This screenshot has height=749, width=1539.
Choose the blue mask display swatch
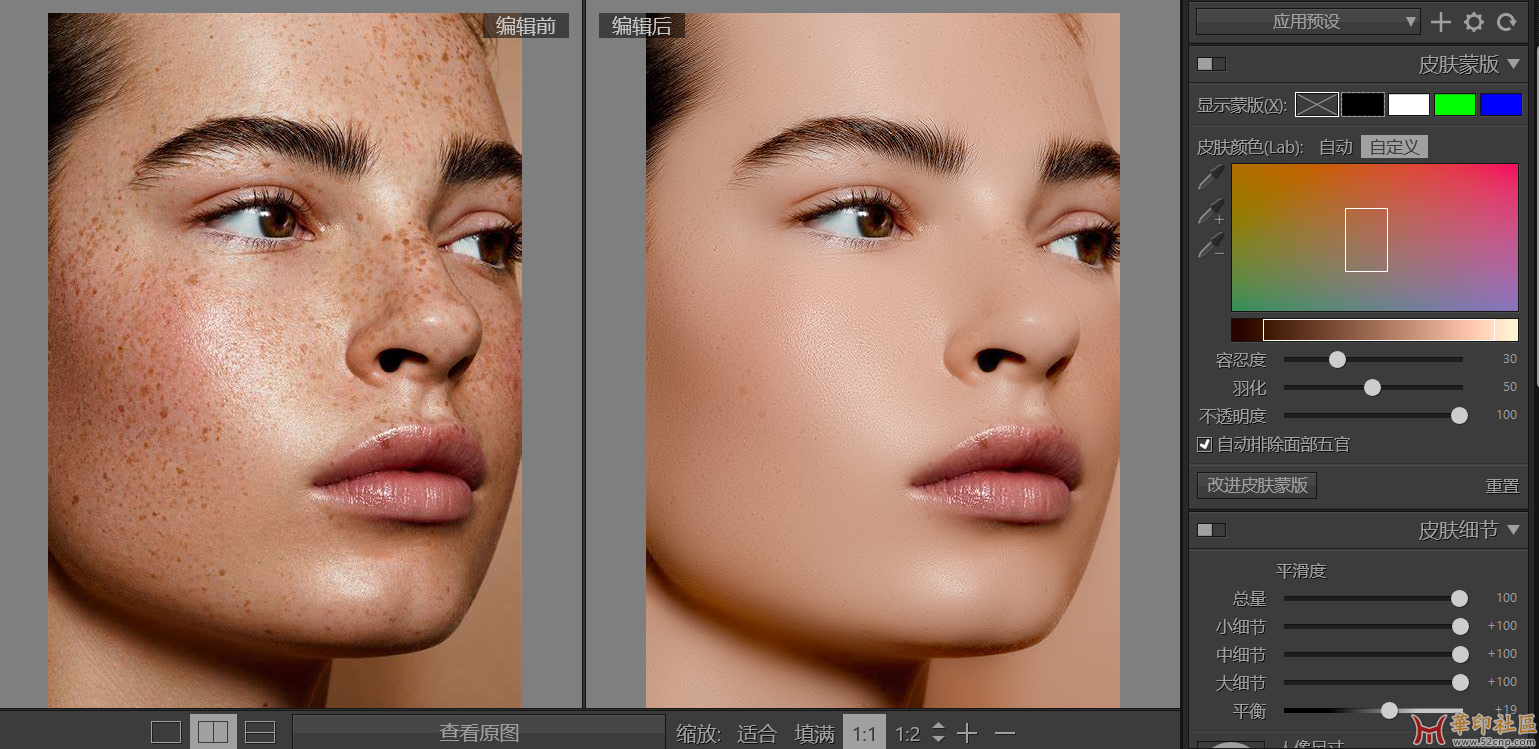1501,104
